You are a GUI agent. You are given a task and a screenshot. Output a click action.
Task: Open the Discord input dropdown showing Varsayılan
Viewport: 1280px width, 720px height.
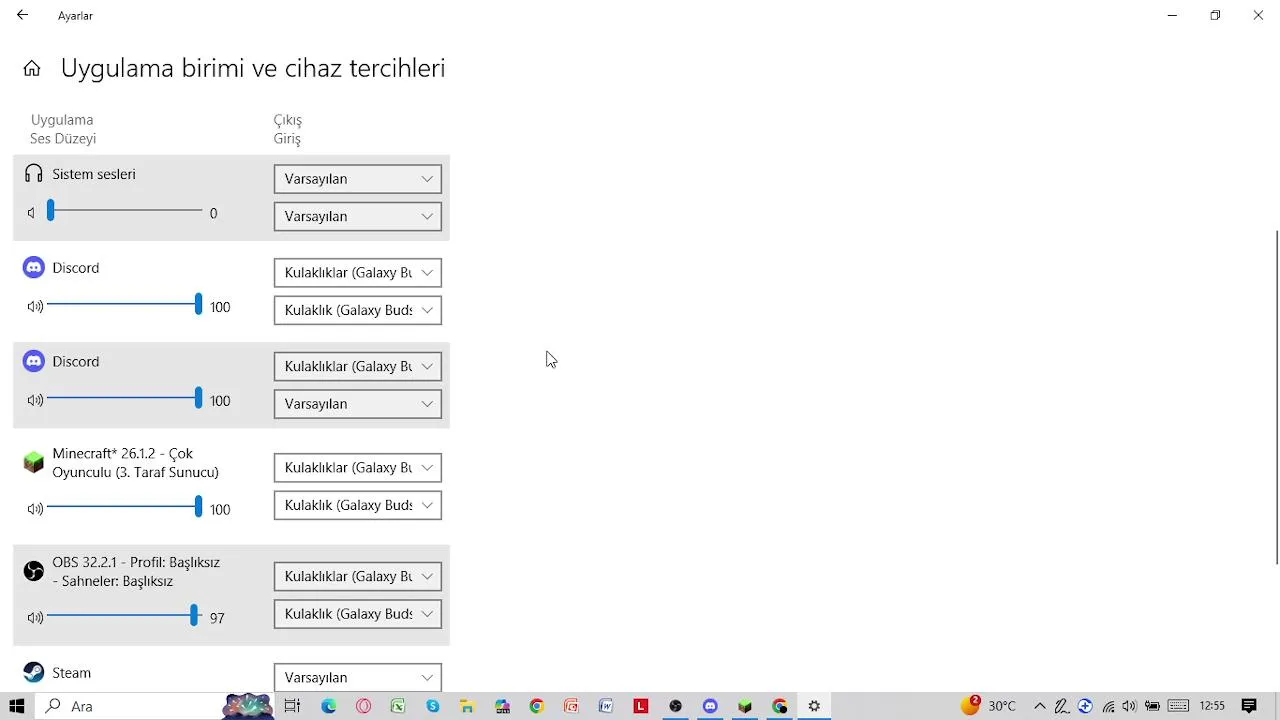tap(358, 404)
